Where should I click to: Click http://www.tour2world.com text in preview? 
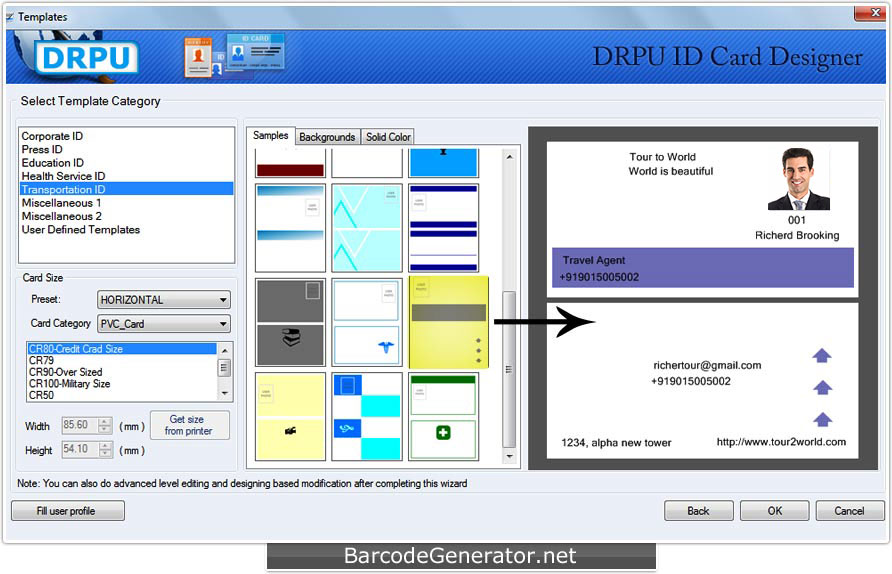[781, 442]
